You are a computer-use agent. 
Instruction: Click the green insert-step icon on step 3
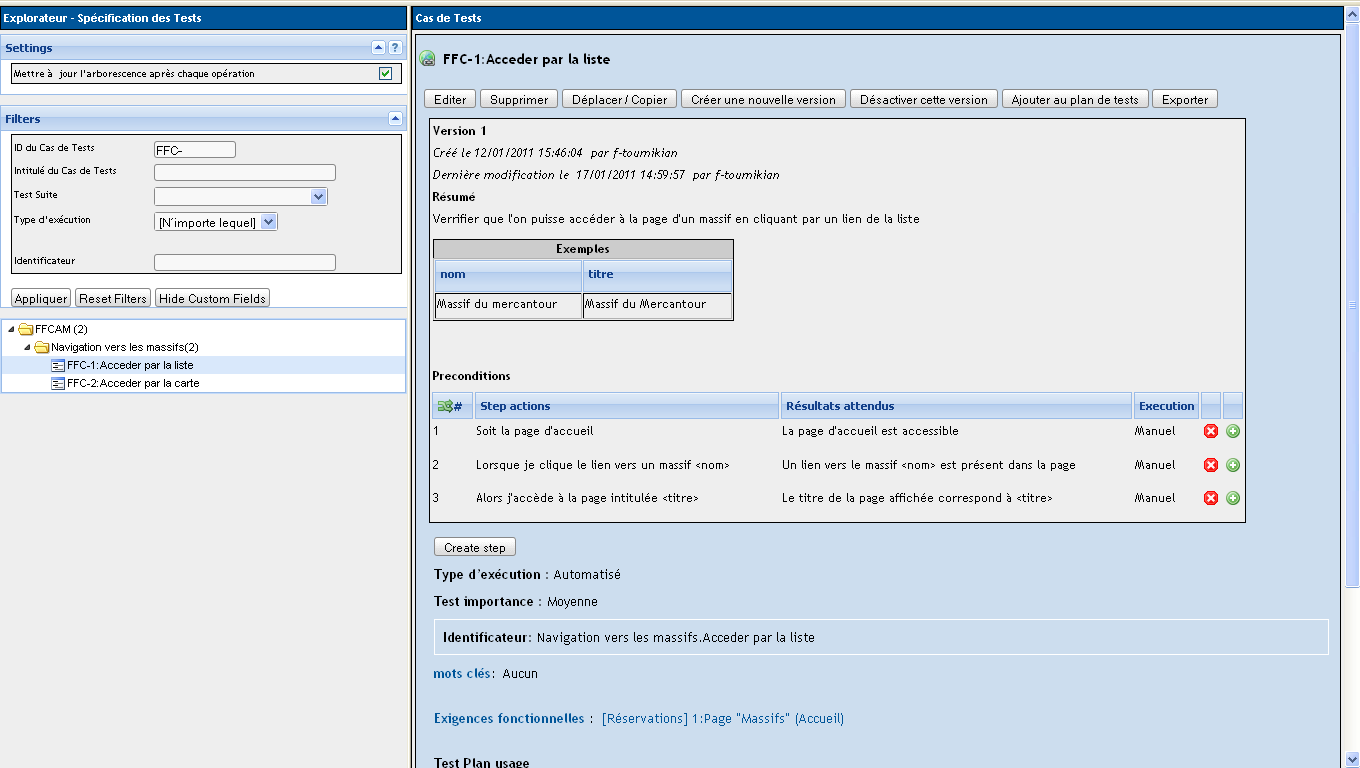(1232, 498)
